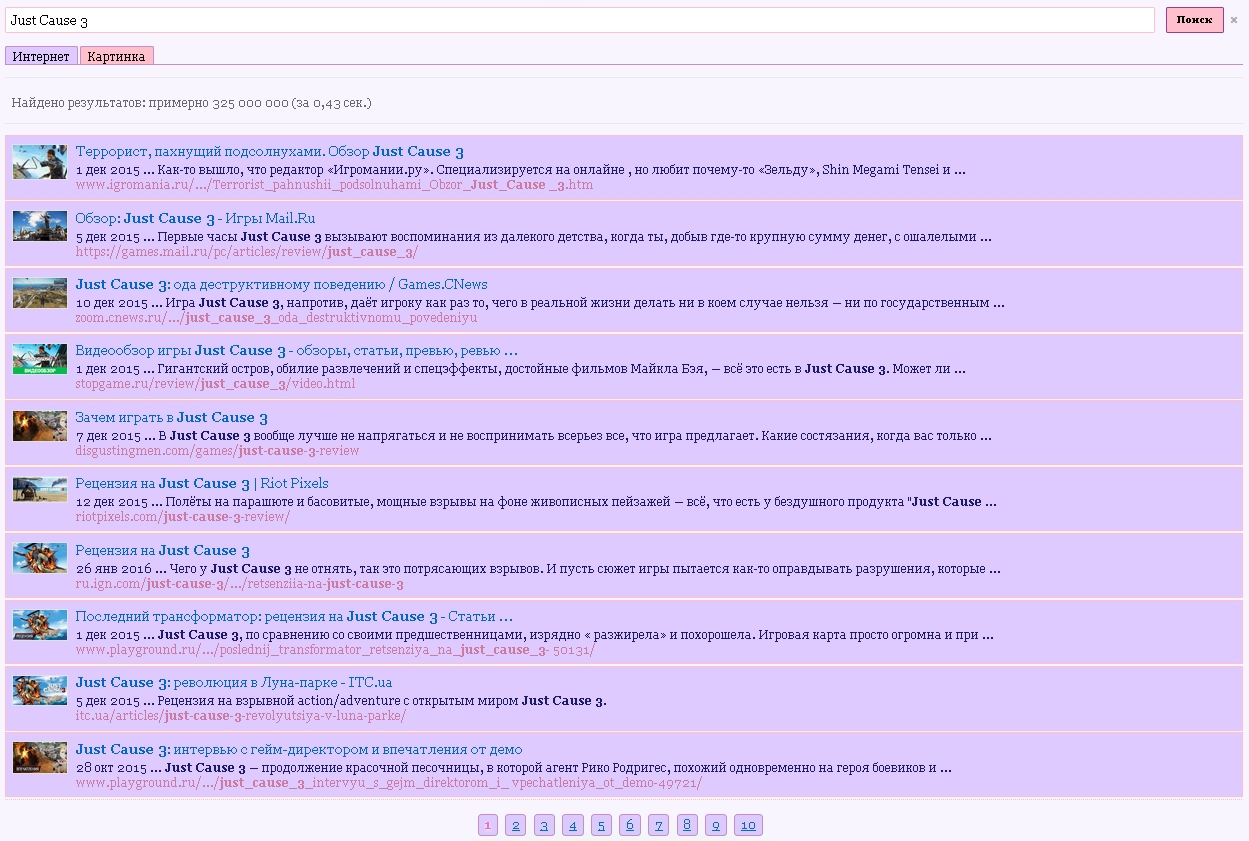Open 'Террорист, пахнущий подсолнухами' review link
This screenshot has height=841, width=1249.
click(x=269, y=152)
